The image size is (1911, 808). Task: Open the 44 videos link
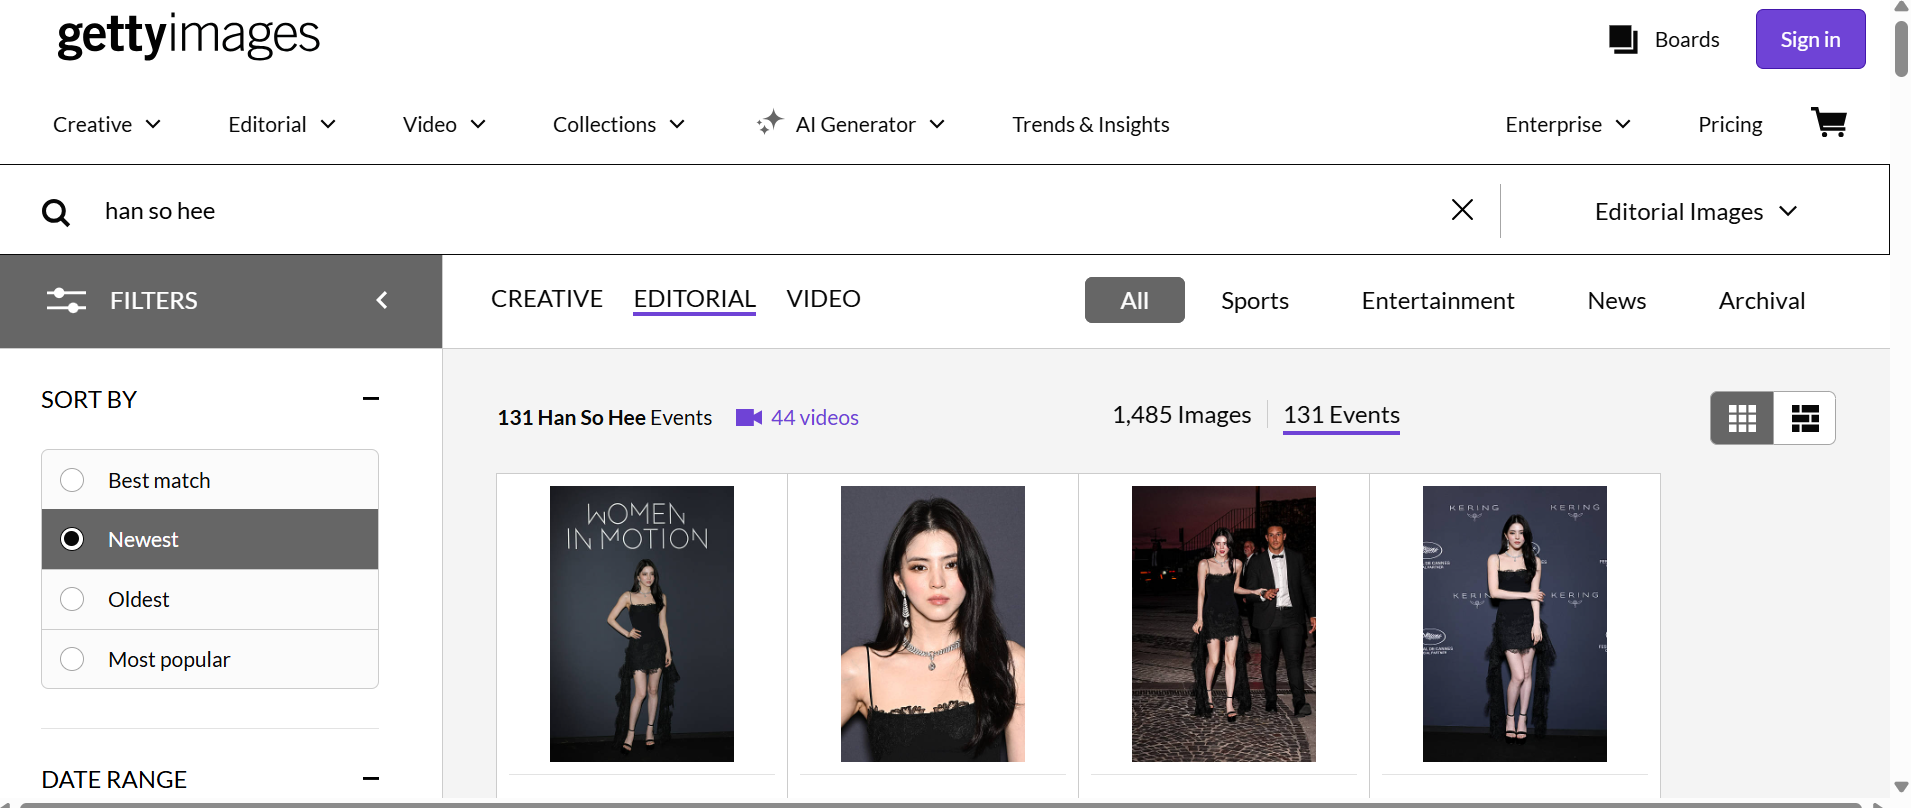813,418
